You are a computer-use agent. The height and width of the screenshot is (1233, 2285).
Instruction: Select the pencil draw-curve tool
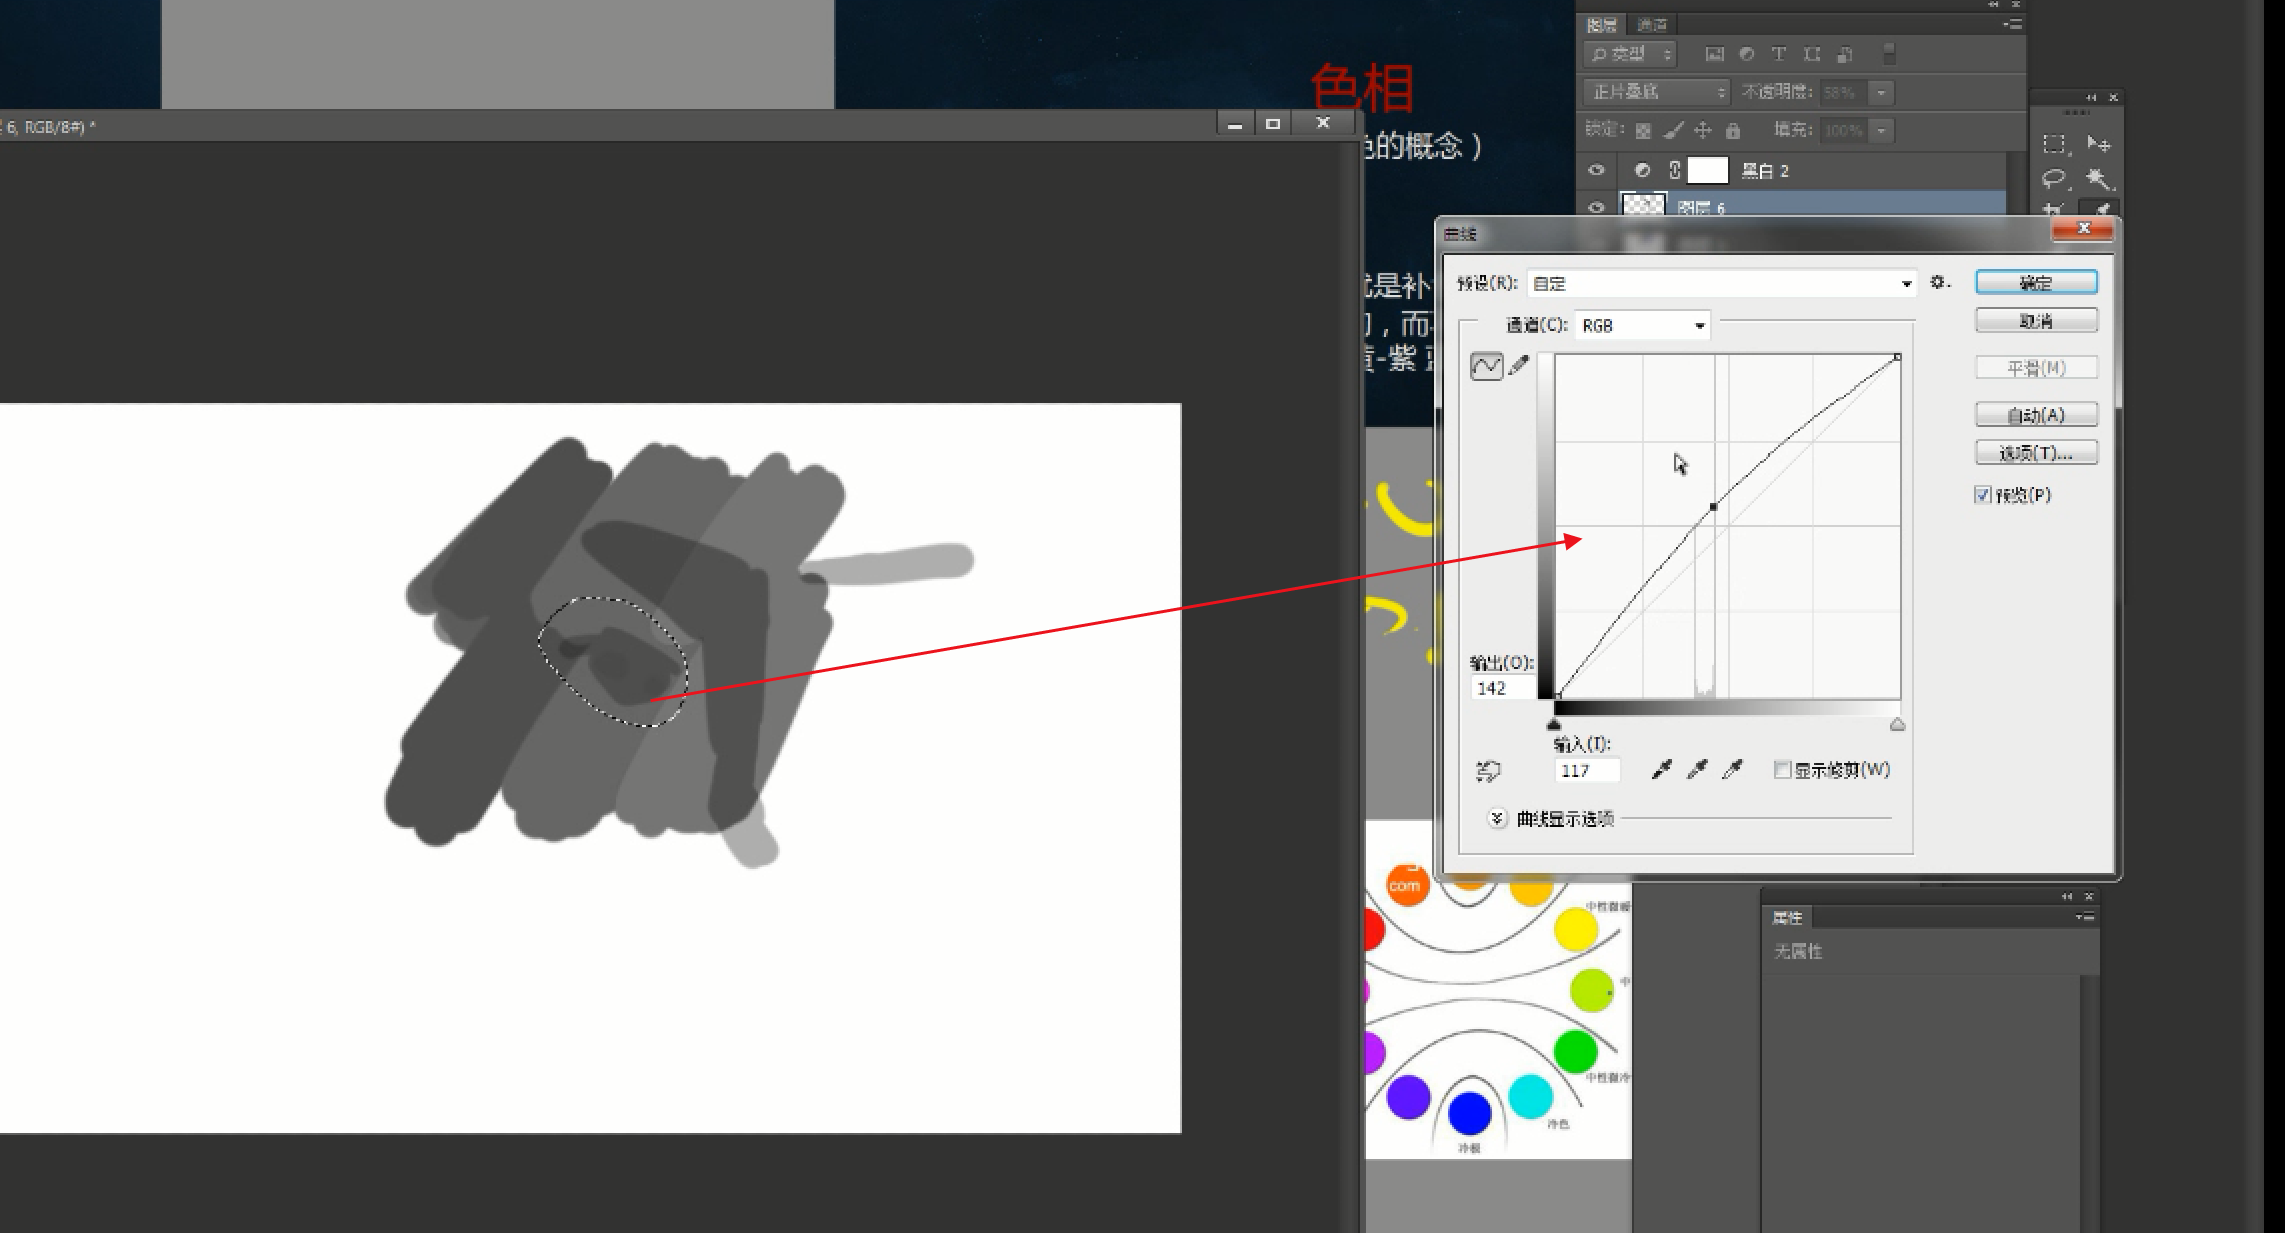click(1519, 366)
